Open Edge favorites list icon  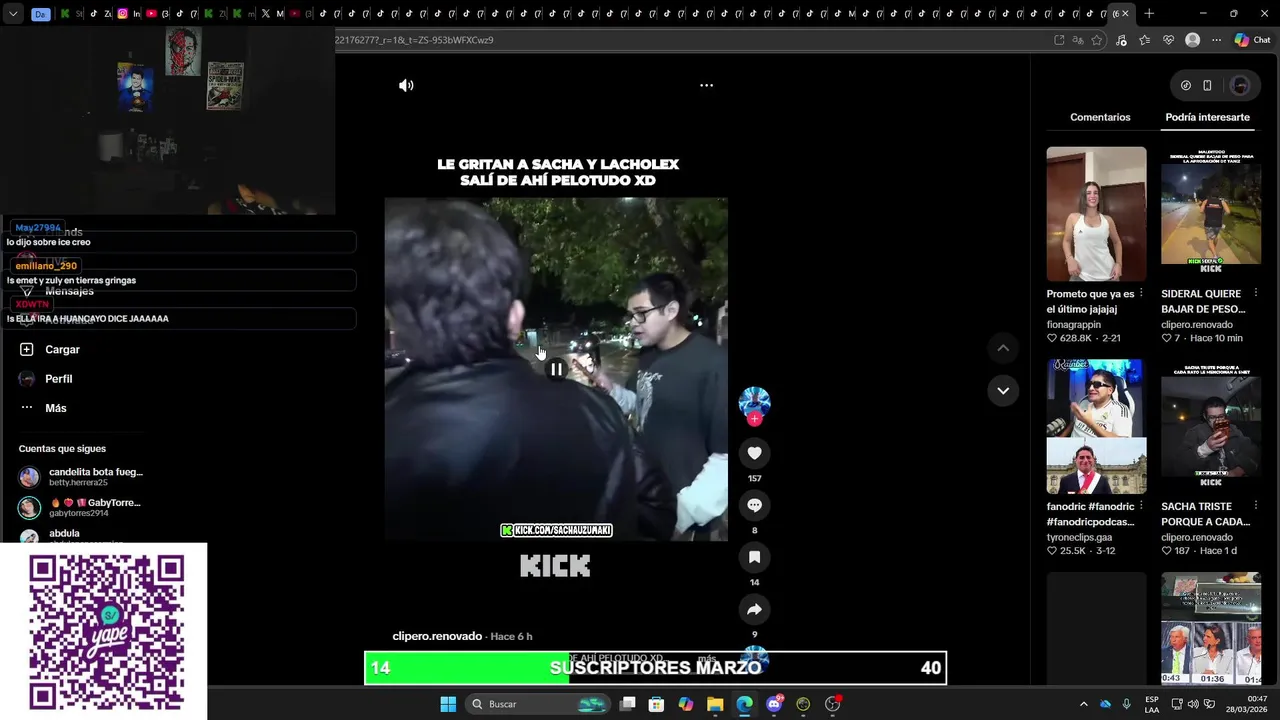point(1144,40)
